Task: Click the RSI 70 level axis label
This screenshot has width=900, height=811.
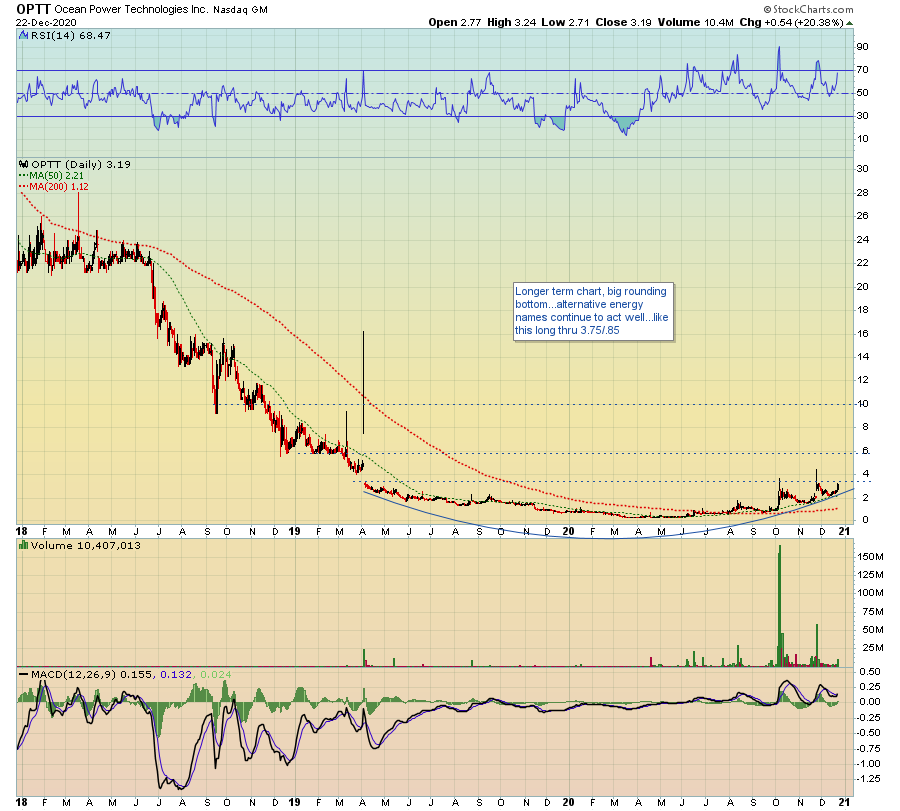Action: click(x=862, y=70)
